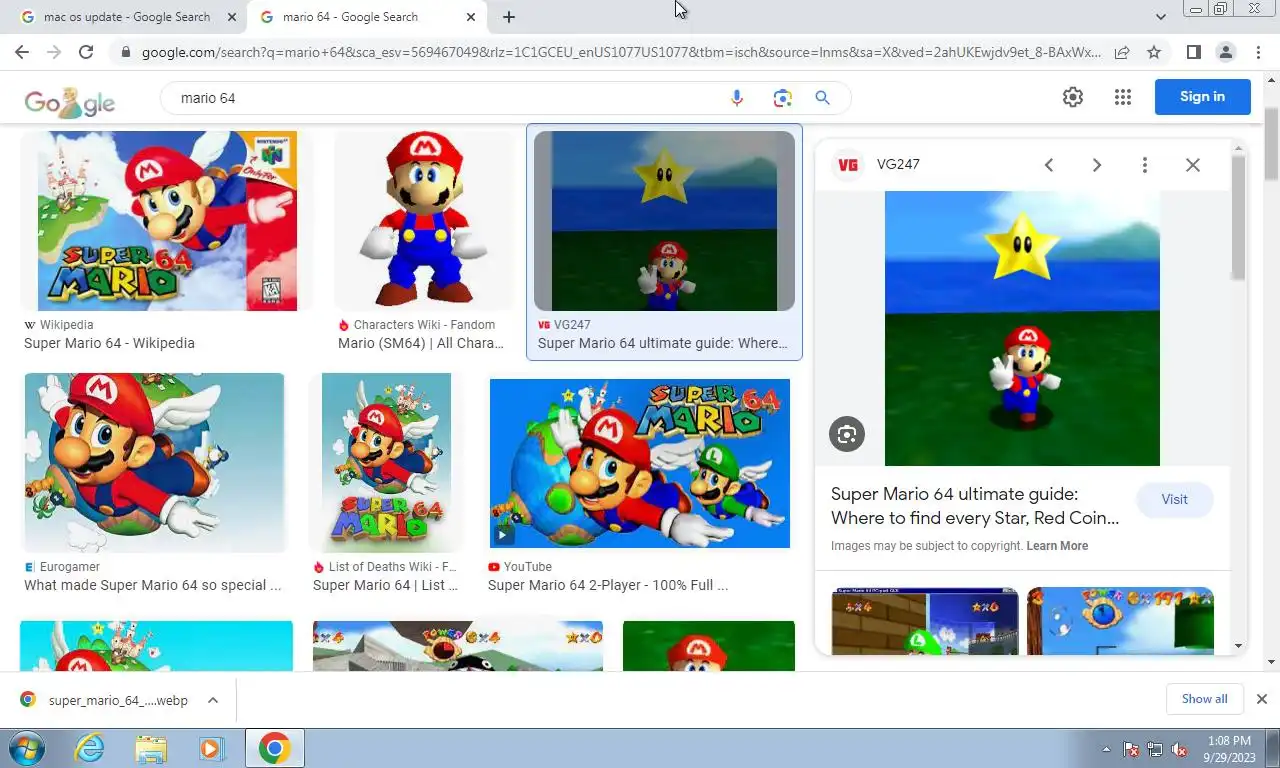The height and width of the screenshot is (768, 1280).
Task: Launch Internet Explorer from taskbar
Action: 90,748
